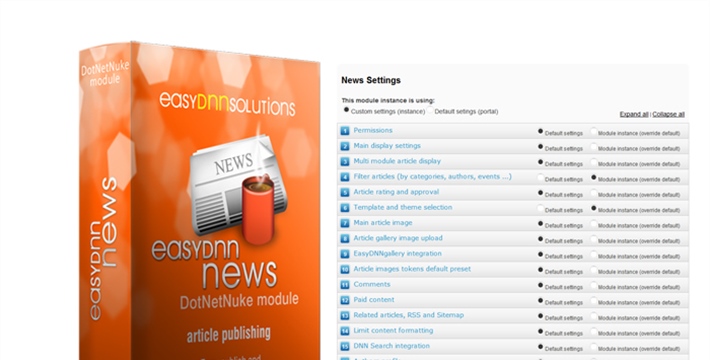
Task: Click number 6 icon beside Template and theme selection
Action: tap(345, 208)
